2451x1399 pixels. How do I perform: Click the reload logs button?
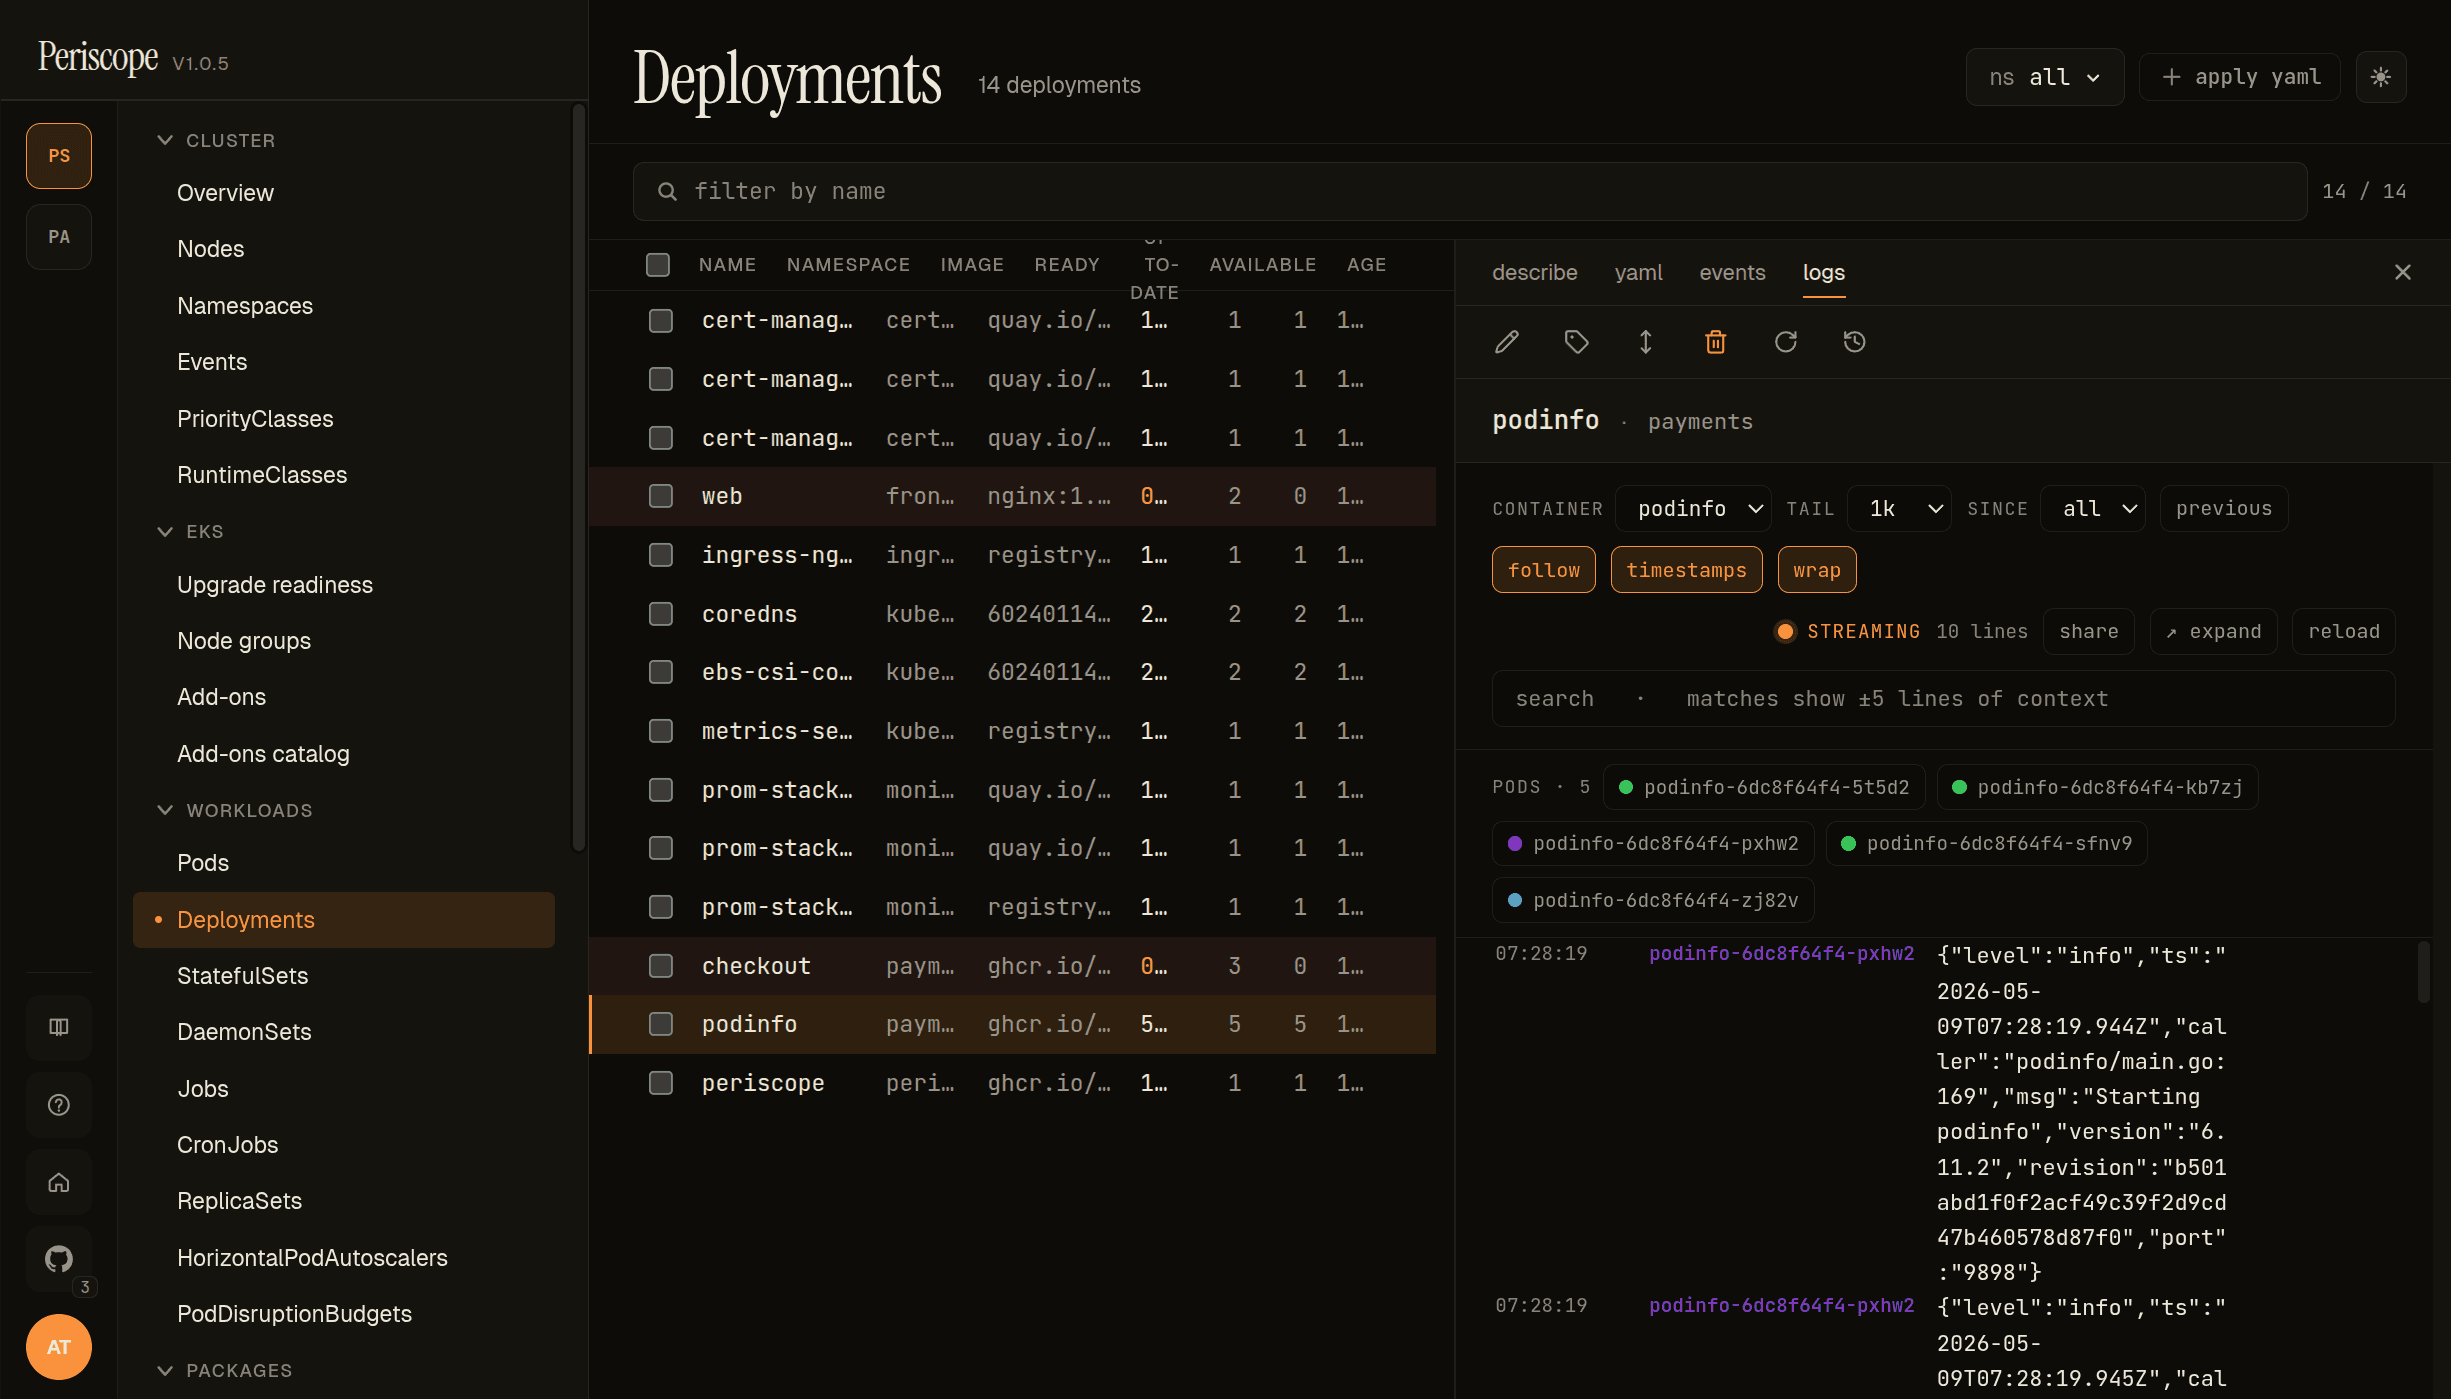tap(2343, 631)
